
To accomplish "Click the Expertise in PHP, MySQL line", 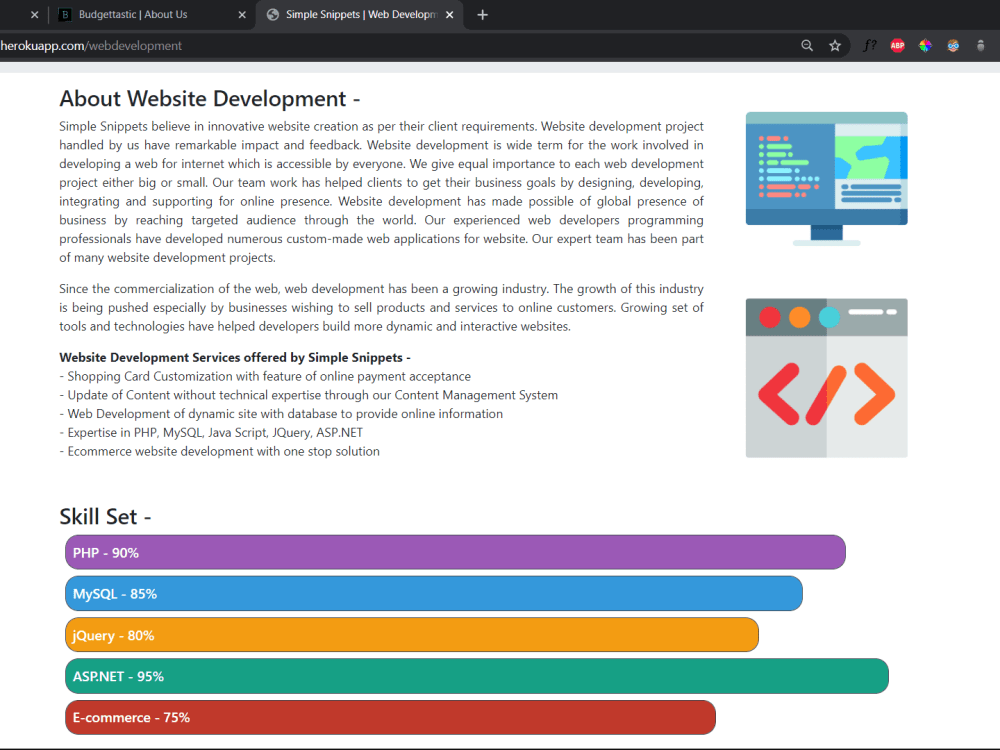I will 211,432.
